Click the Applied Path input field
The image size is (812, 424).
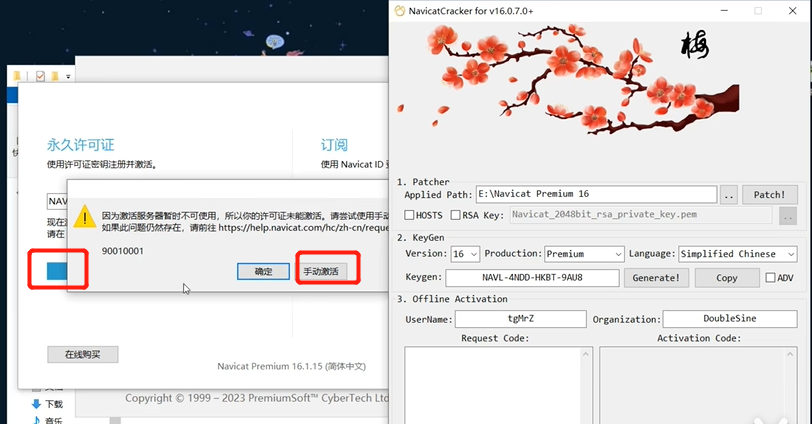pos(596,194)
